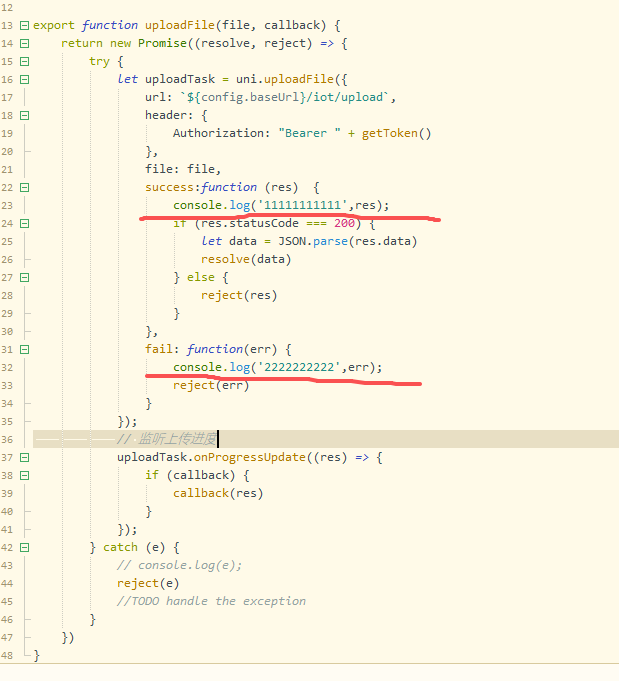Click the console.log '2222222222' statement
This screenshot has height=681, width=619.
click(x=277, y=367)
